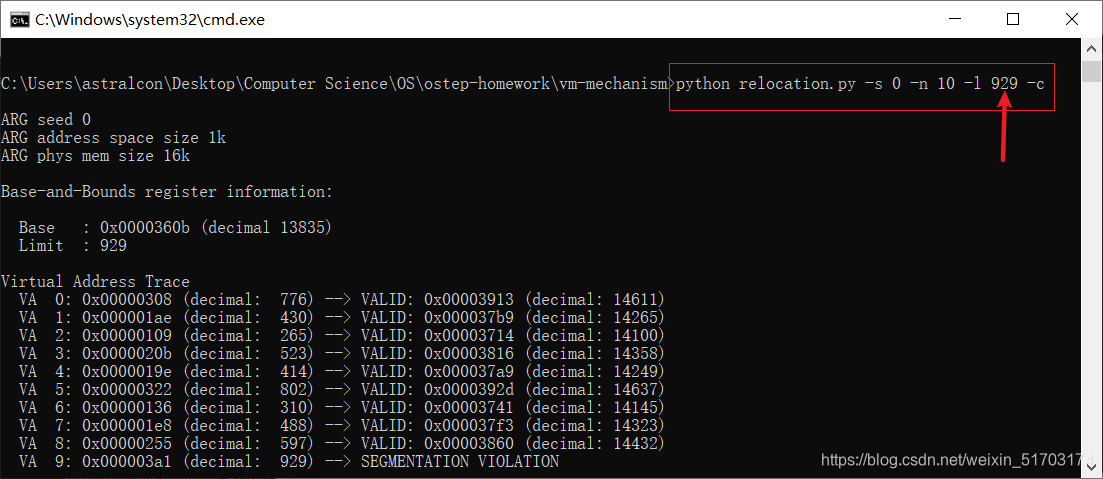
Task: Click the VA 9 row with 0x000003a1
Action: coord(289,462)
